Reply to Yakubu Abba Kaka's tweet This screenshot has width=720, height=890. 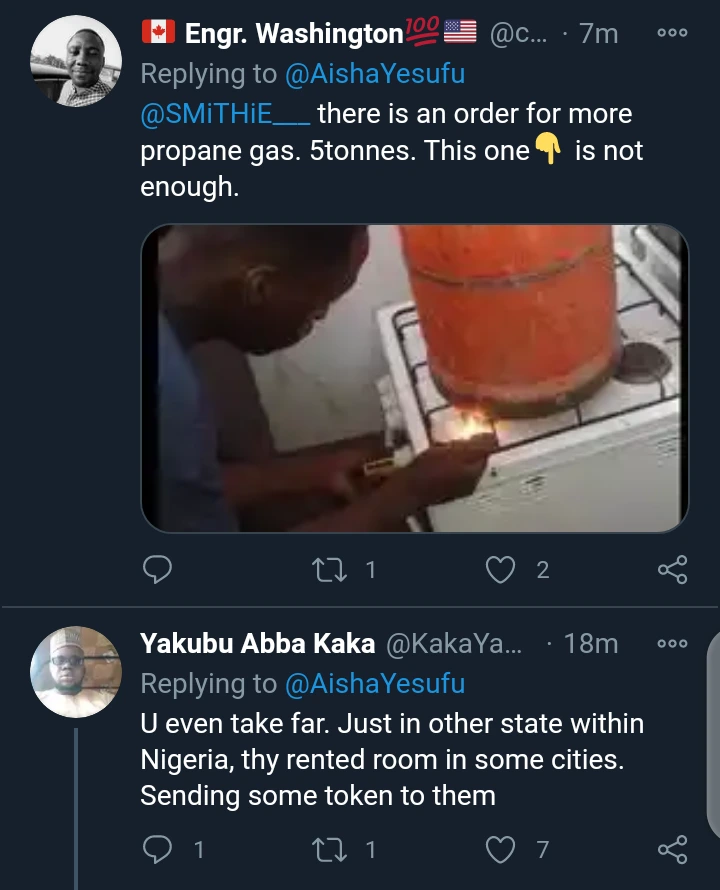pyautogui.click(x=157, y=850)
